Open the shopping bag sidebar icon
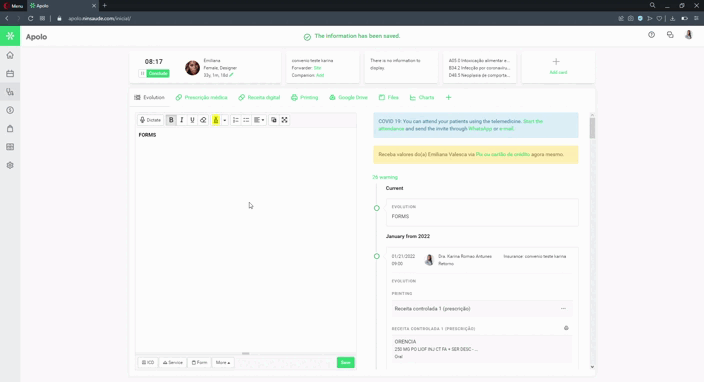The height and width of the screenshot is (382, 704). [x=10, y=129]
